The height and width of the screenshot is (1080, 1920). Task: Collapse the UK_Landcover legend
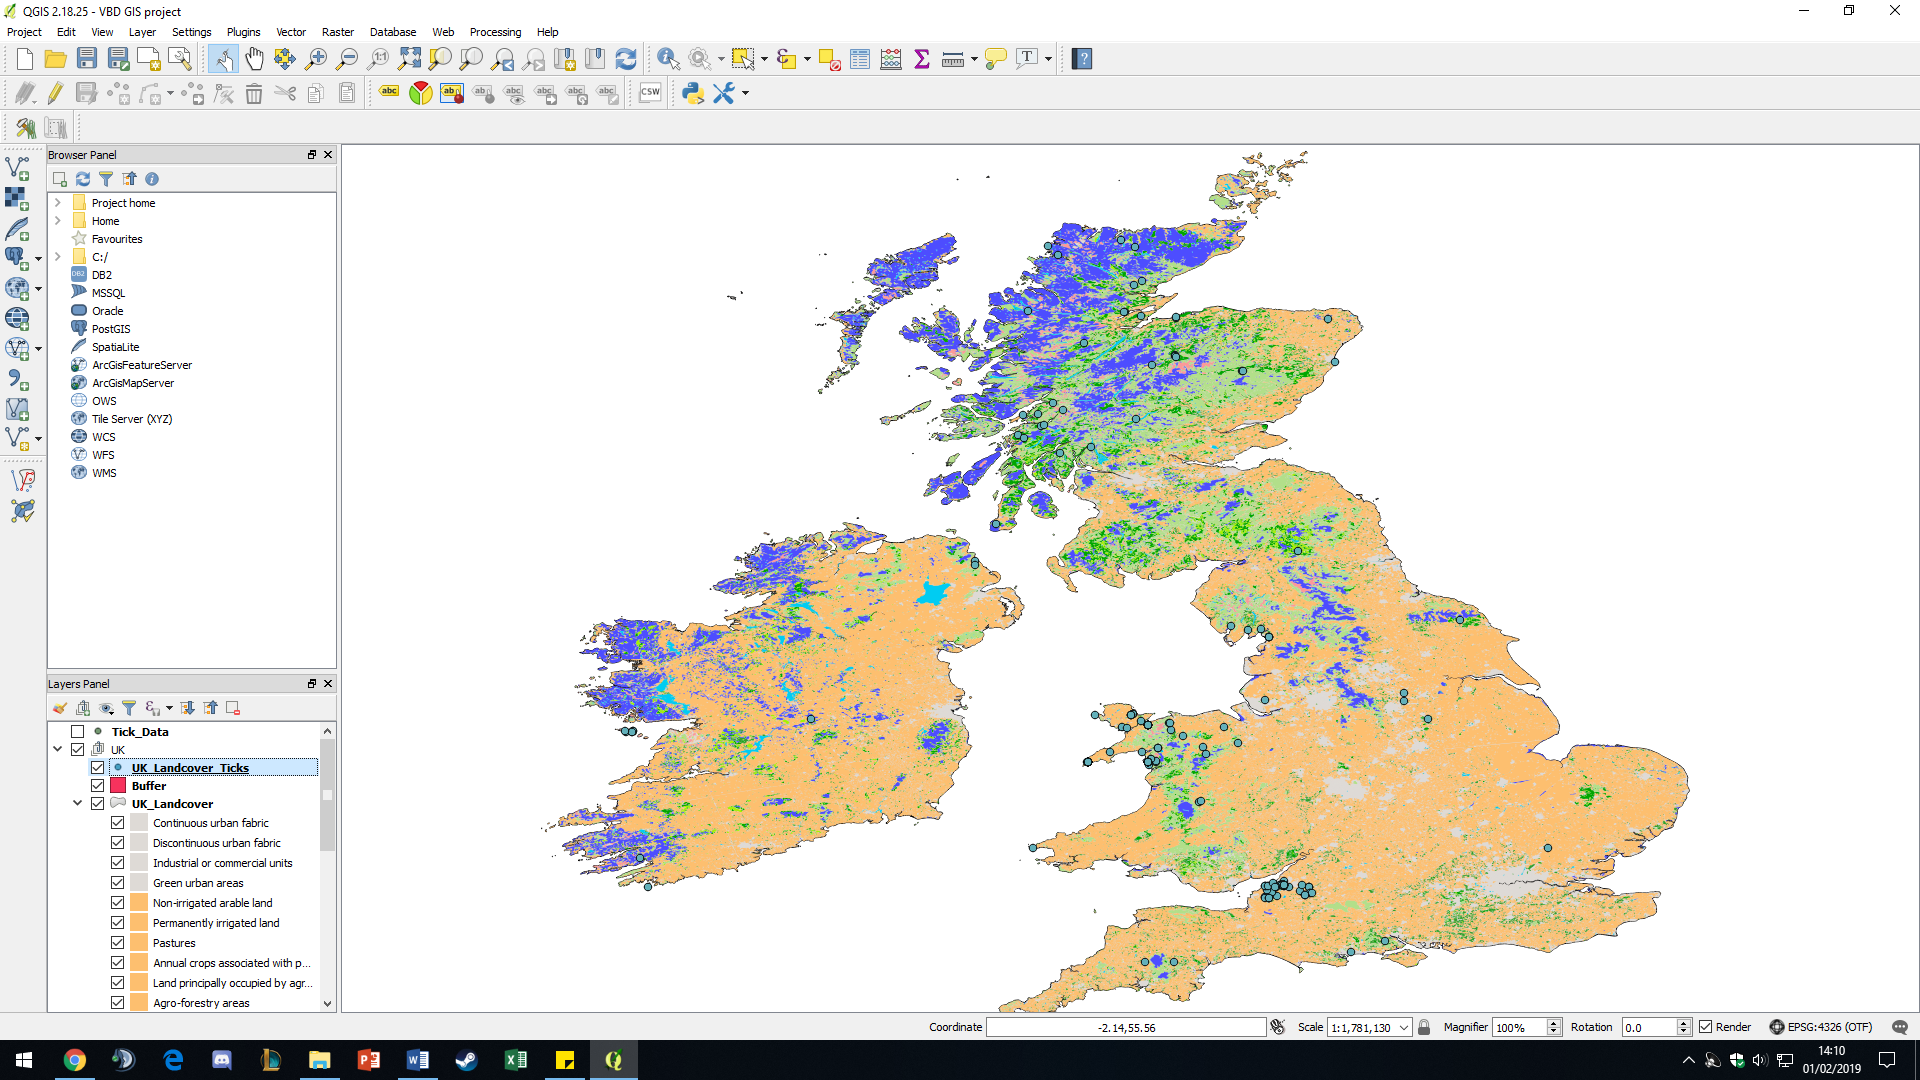click(78, 804)
